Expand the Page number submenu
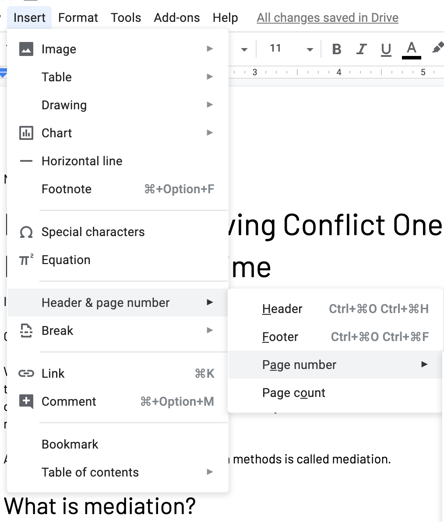 pos(335,365)
